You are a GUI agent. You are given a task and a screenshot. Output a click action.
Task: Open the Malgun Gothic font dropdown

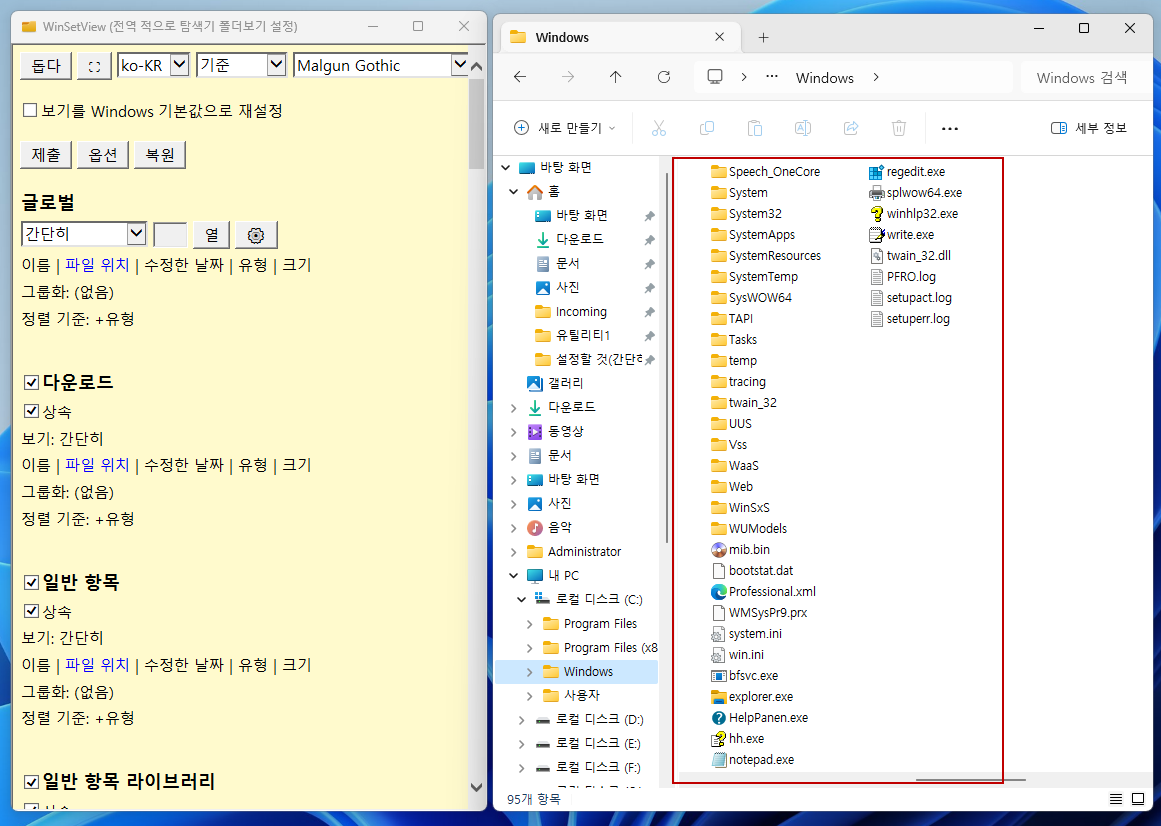[x=381, y=65]
